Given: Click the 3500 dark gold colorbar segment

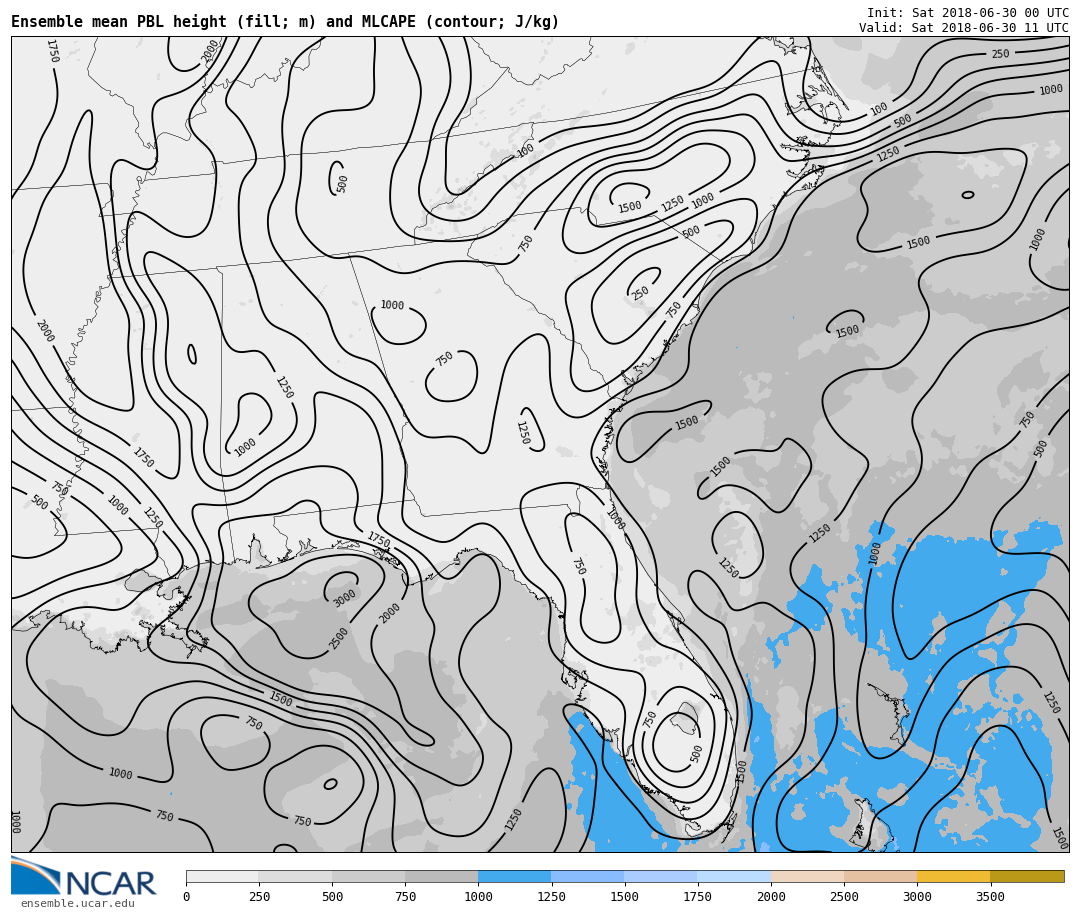Looking at the screenshot, I should pos(1027,876).
